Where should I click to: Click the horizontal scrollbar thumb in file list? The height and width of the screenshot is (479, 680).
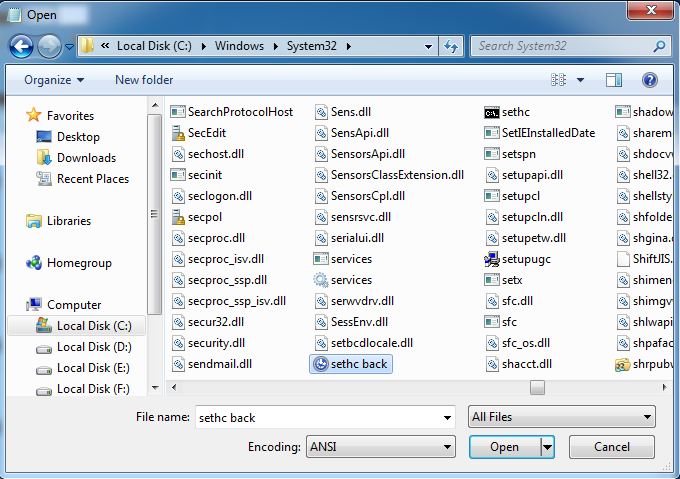tap(537, 388)
